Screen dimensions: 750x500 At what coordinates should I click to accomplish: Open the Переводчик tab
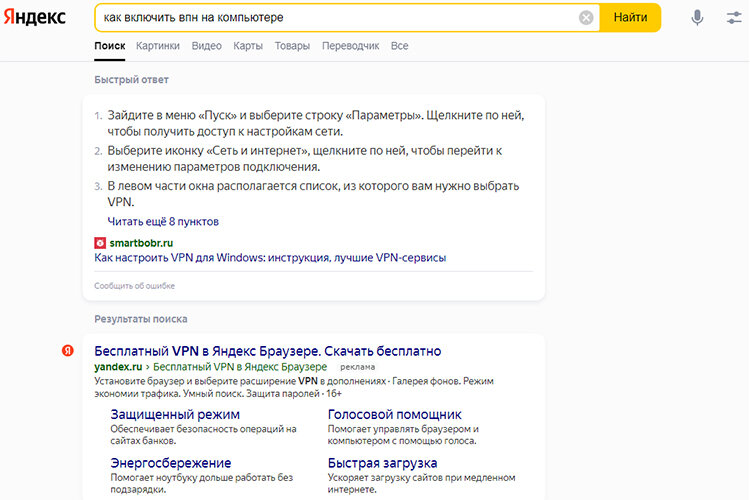(x=351, y=46)
